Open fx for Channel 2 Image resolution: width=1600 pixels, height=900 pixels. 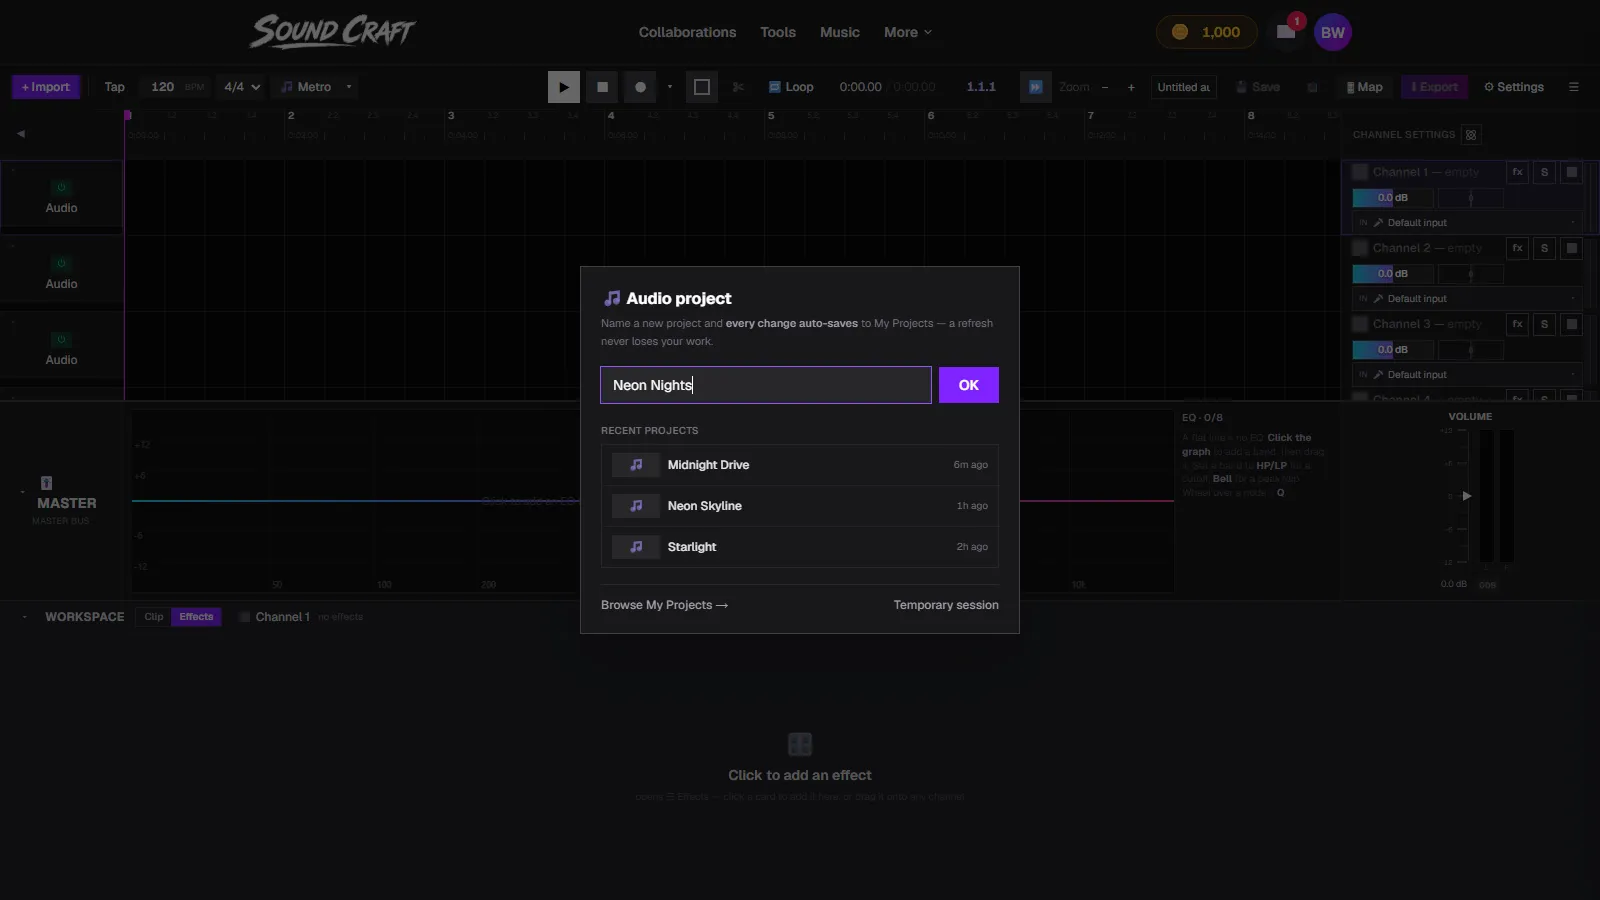(1517, 248)
